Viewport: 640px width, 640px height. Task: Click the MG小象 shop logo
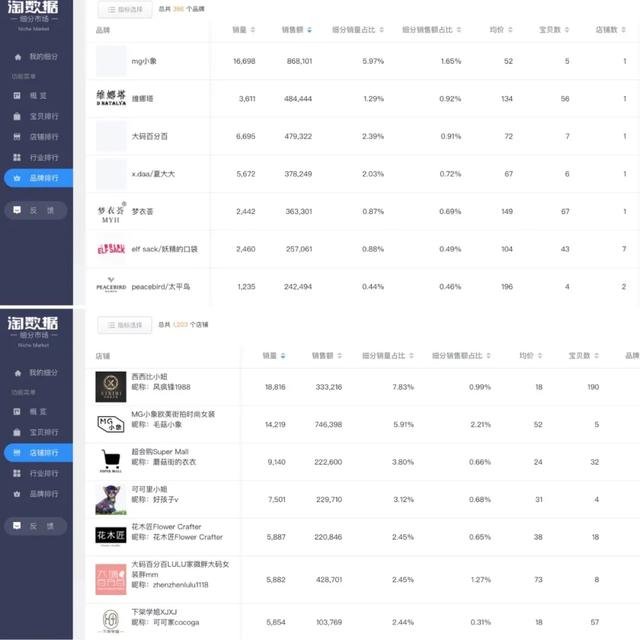(111, 424)
